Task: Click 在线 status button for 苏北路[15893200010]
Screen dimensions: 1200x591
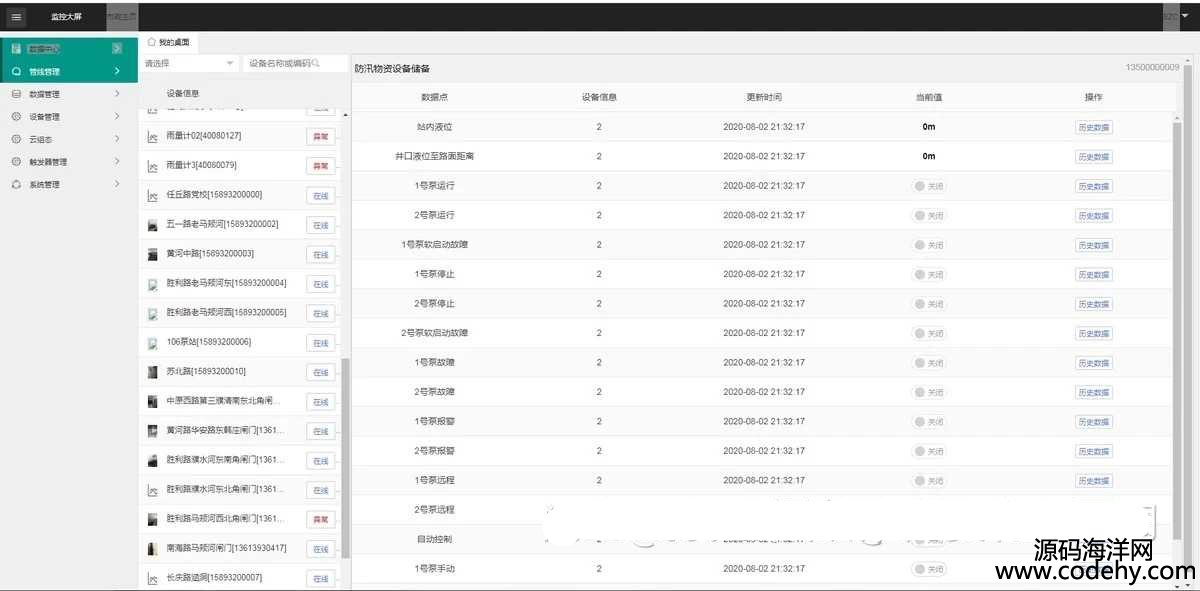Action: click(320, 373)
